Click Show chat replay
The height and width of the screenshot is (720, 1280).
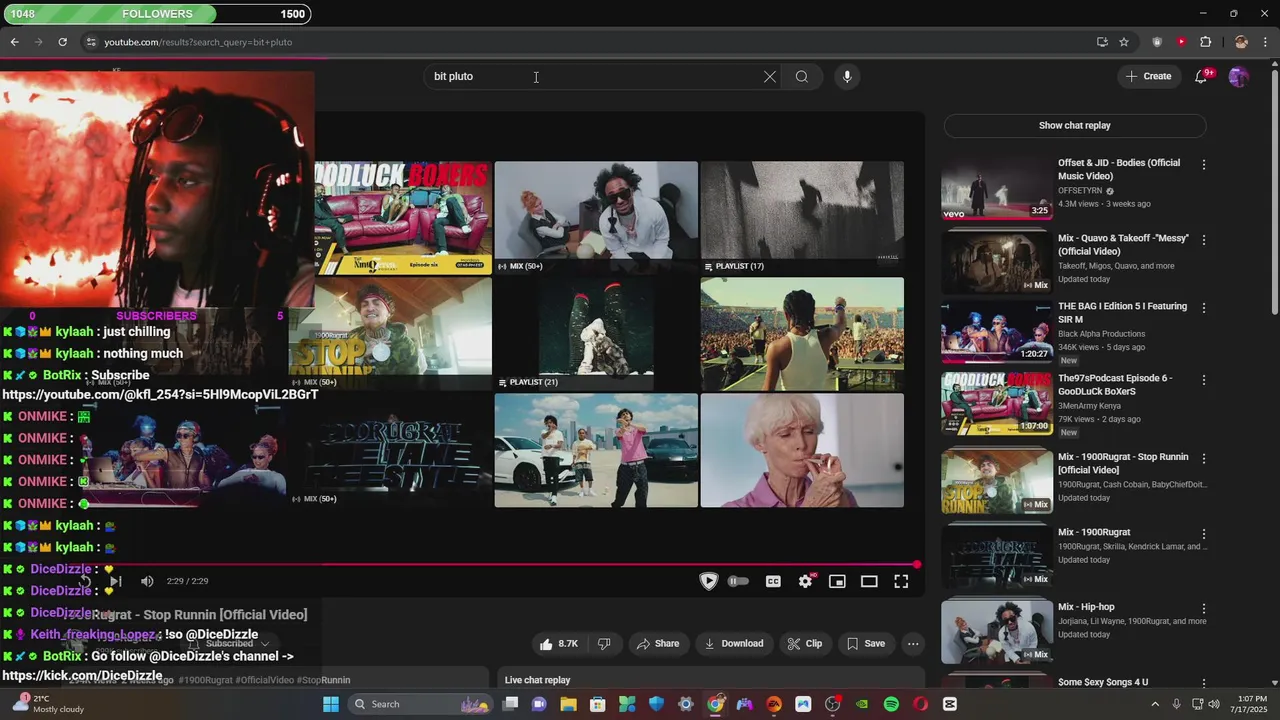(x=1074, y=126)
